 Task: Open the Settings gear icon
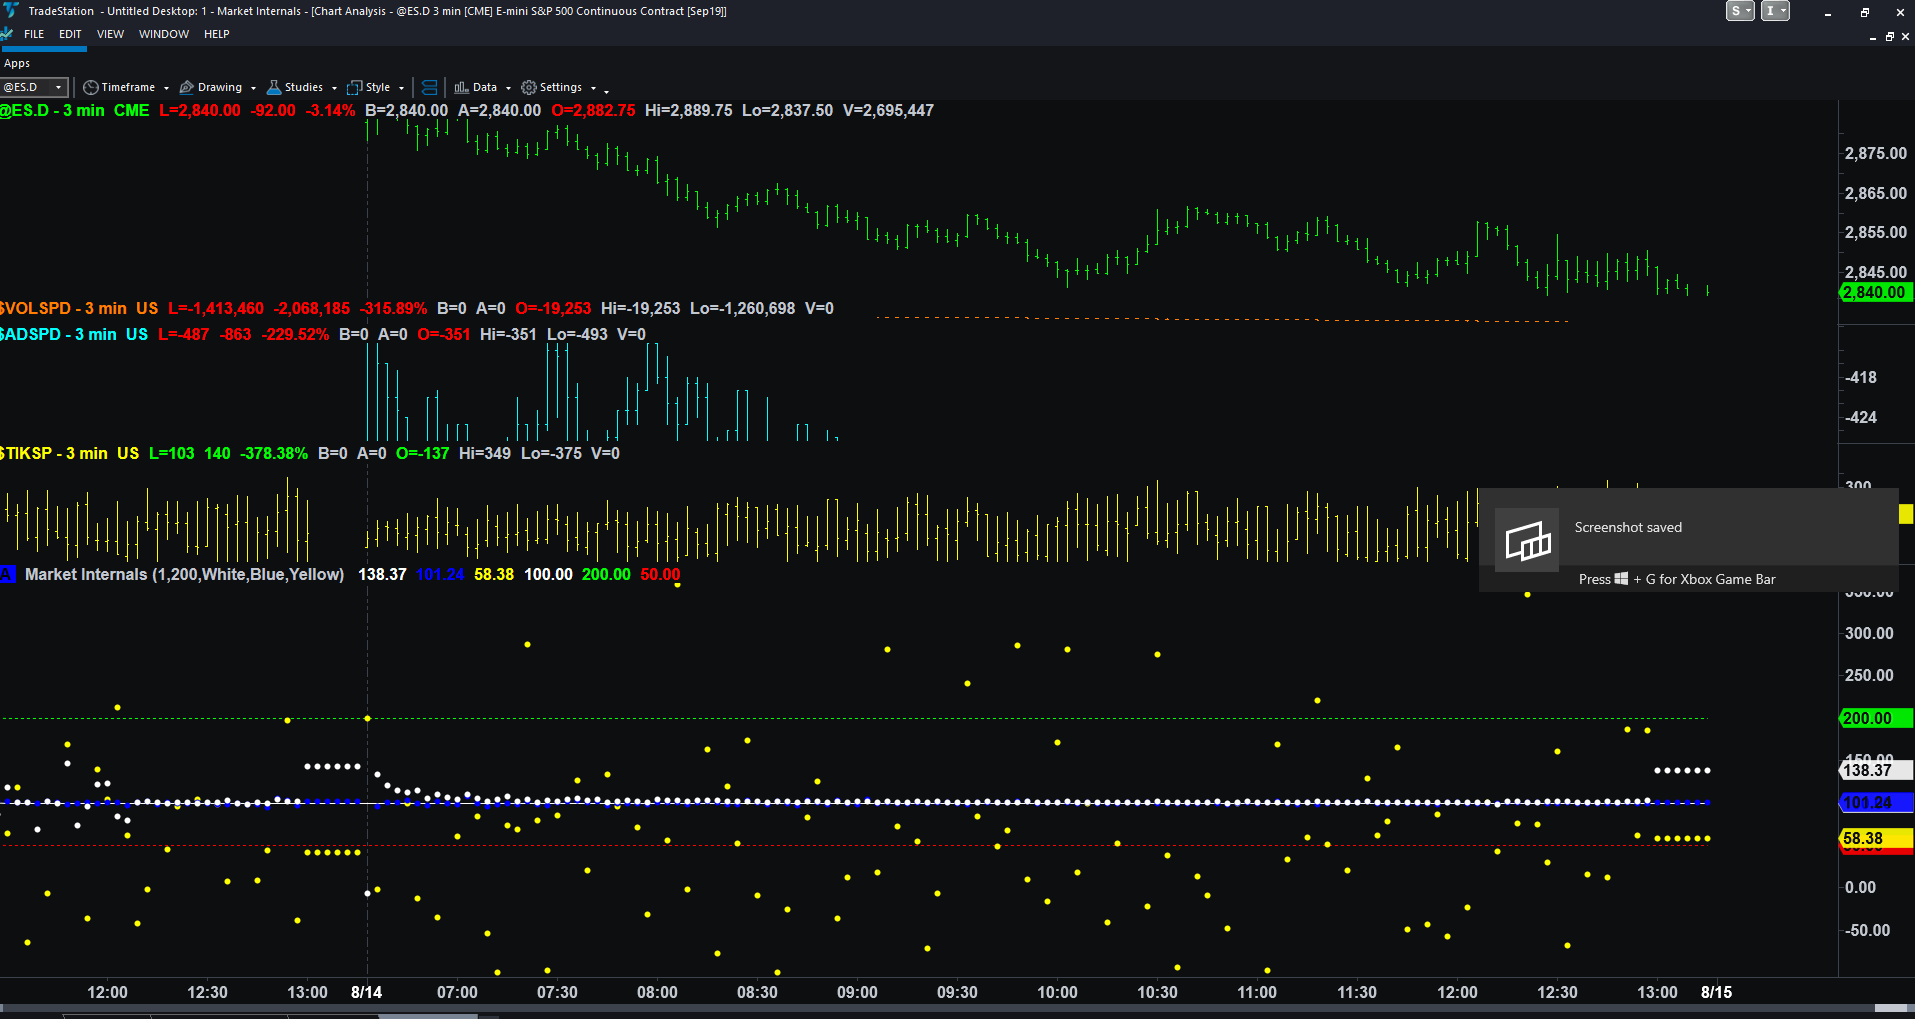pos(529,88)
